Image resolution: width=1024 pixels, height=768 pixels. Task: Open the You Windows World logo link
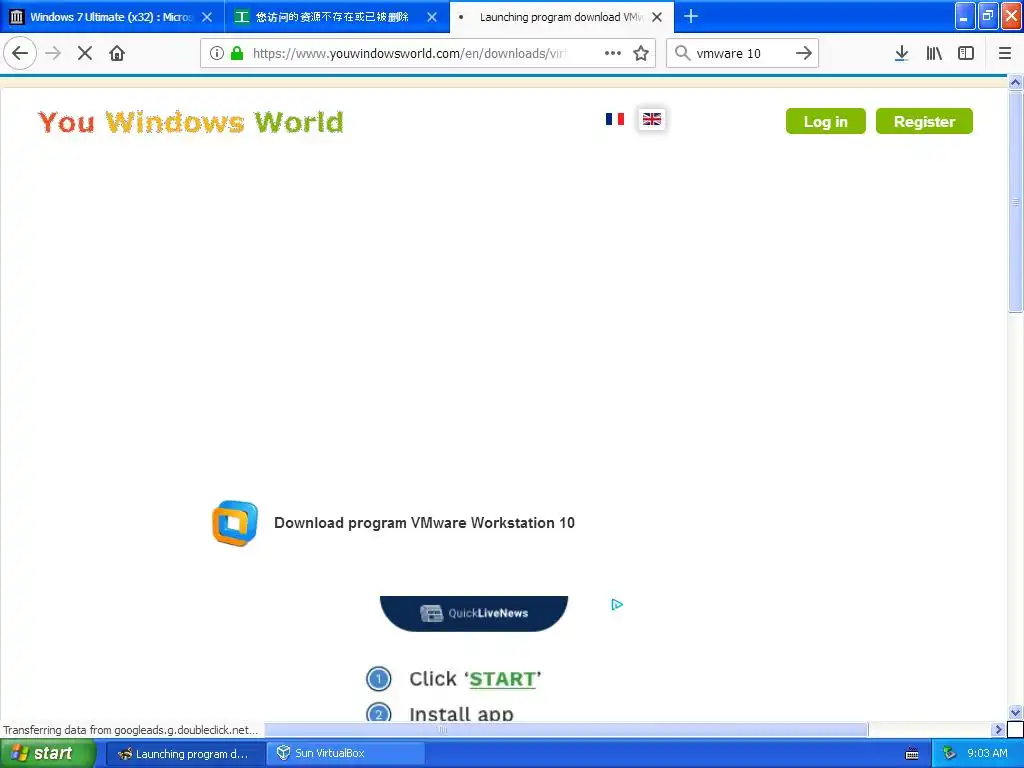tap(191, 122)
